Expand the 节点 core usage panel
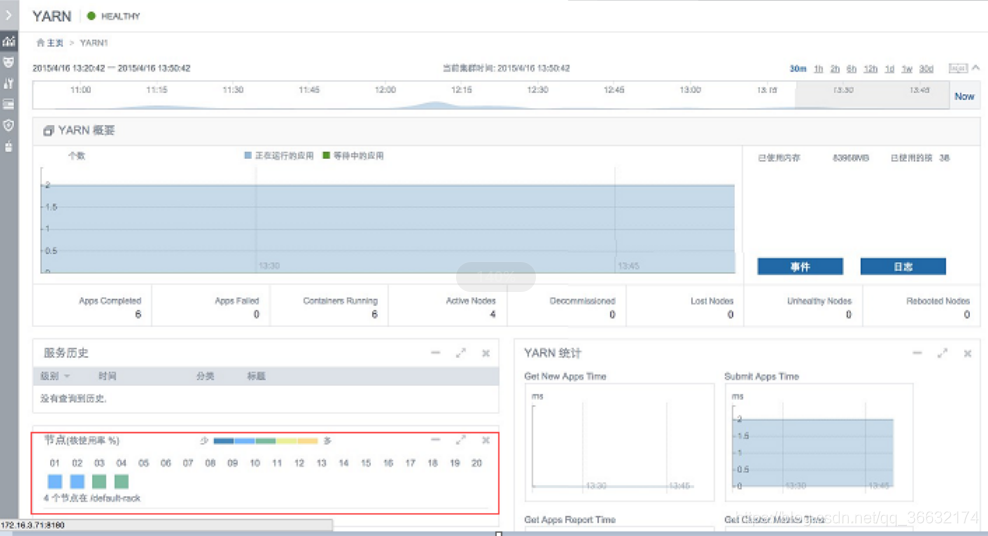Image resolution: width=988 pixels, height=536 pixels. point(461,440)
